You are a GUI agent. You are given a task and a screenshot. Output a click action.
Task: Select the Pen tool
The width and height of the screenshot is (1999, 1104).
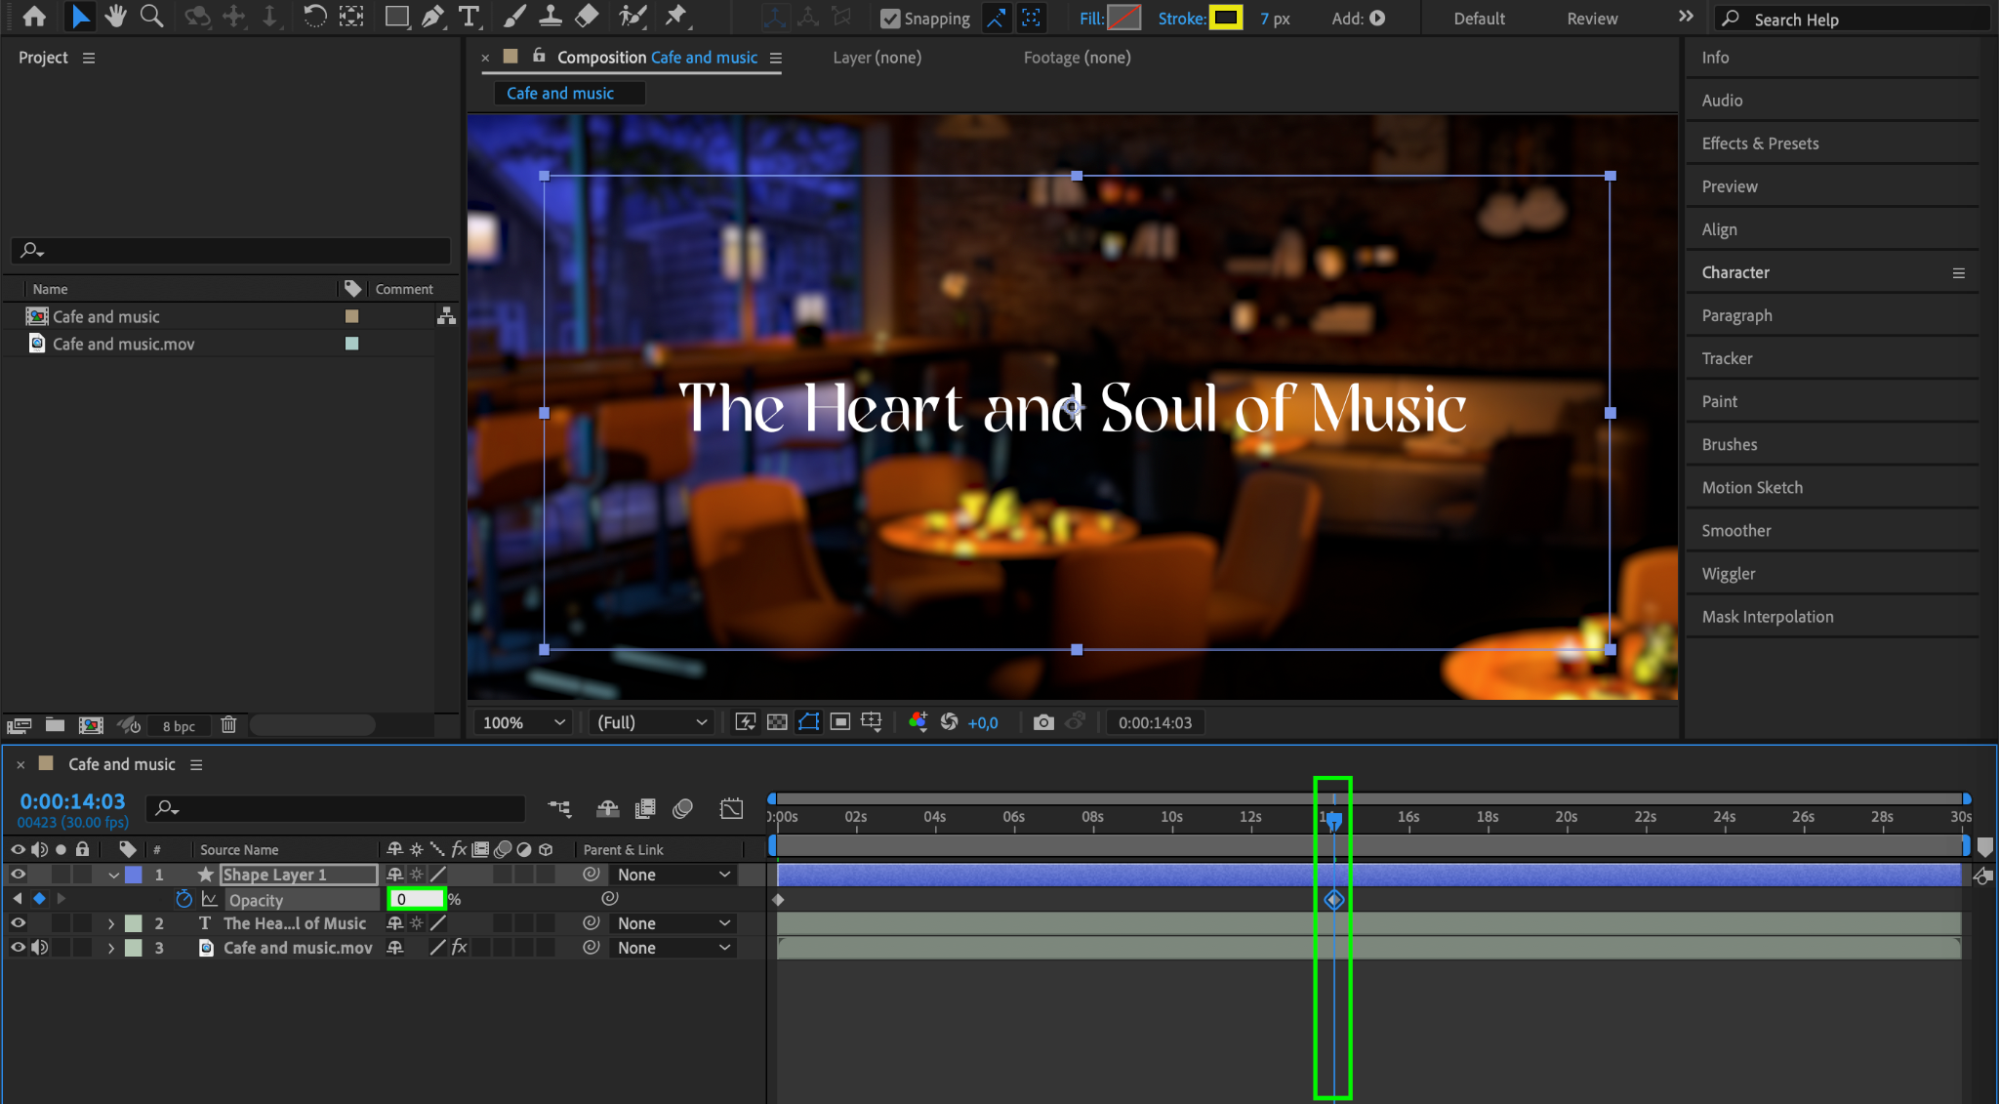pos(433,16)
